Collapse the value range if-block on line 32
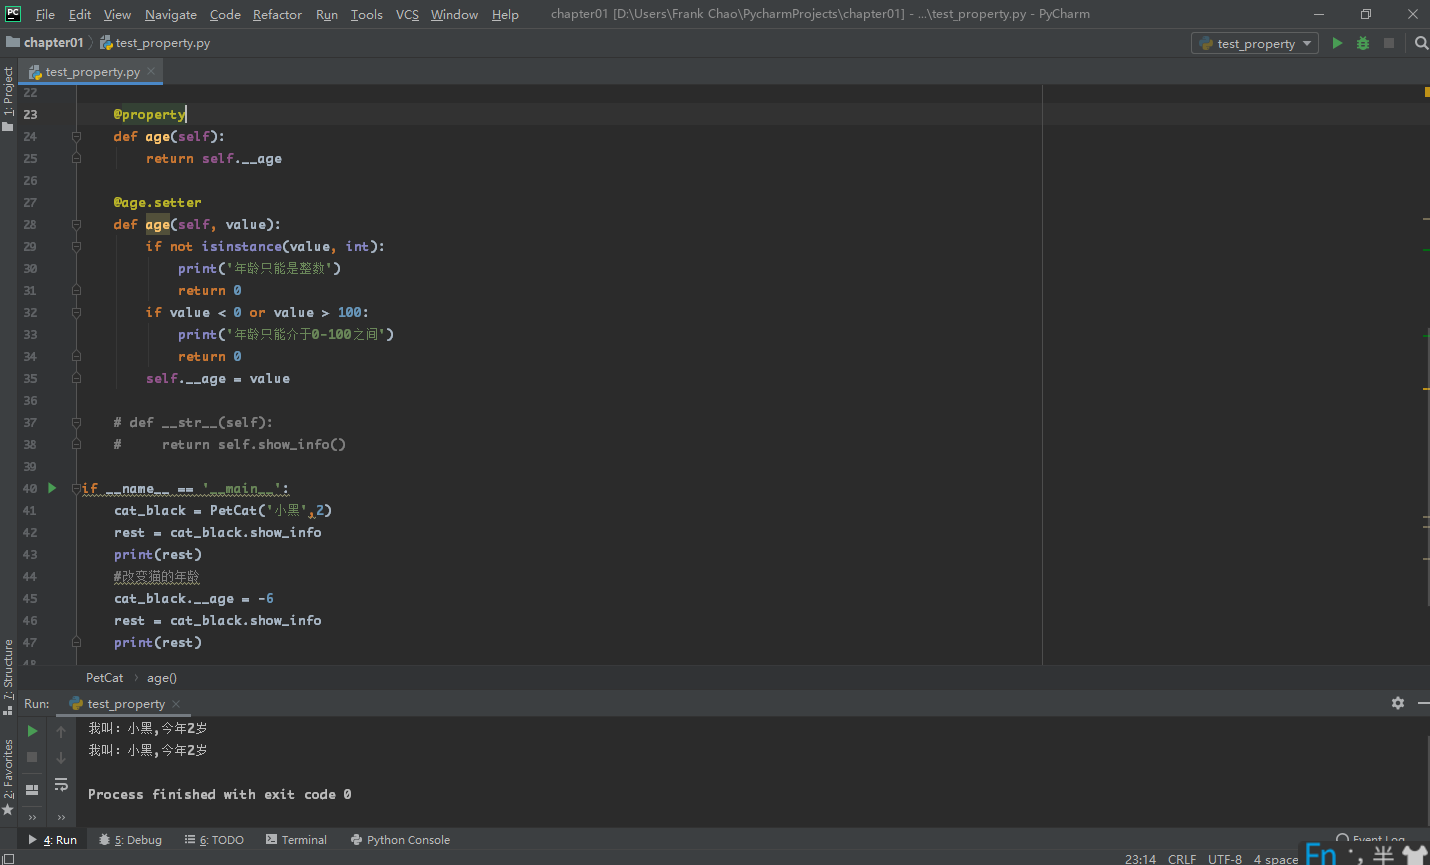The image size is (1430, 865). coord(76,312)
